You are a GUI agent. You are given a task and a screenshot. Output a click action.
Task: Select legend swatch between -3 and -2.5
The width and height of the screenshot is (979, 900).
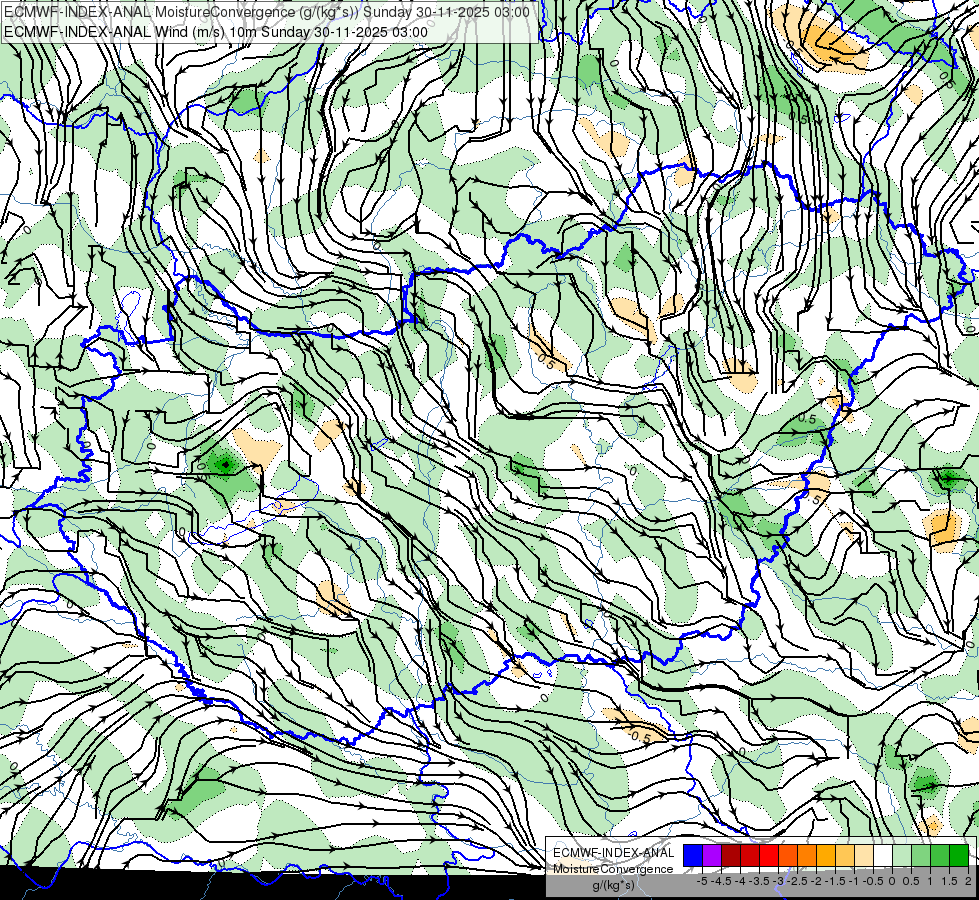pos(788,855)
